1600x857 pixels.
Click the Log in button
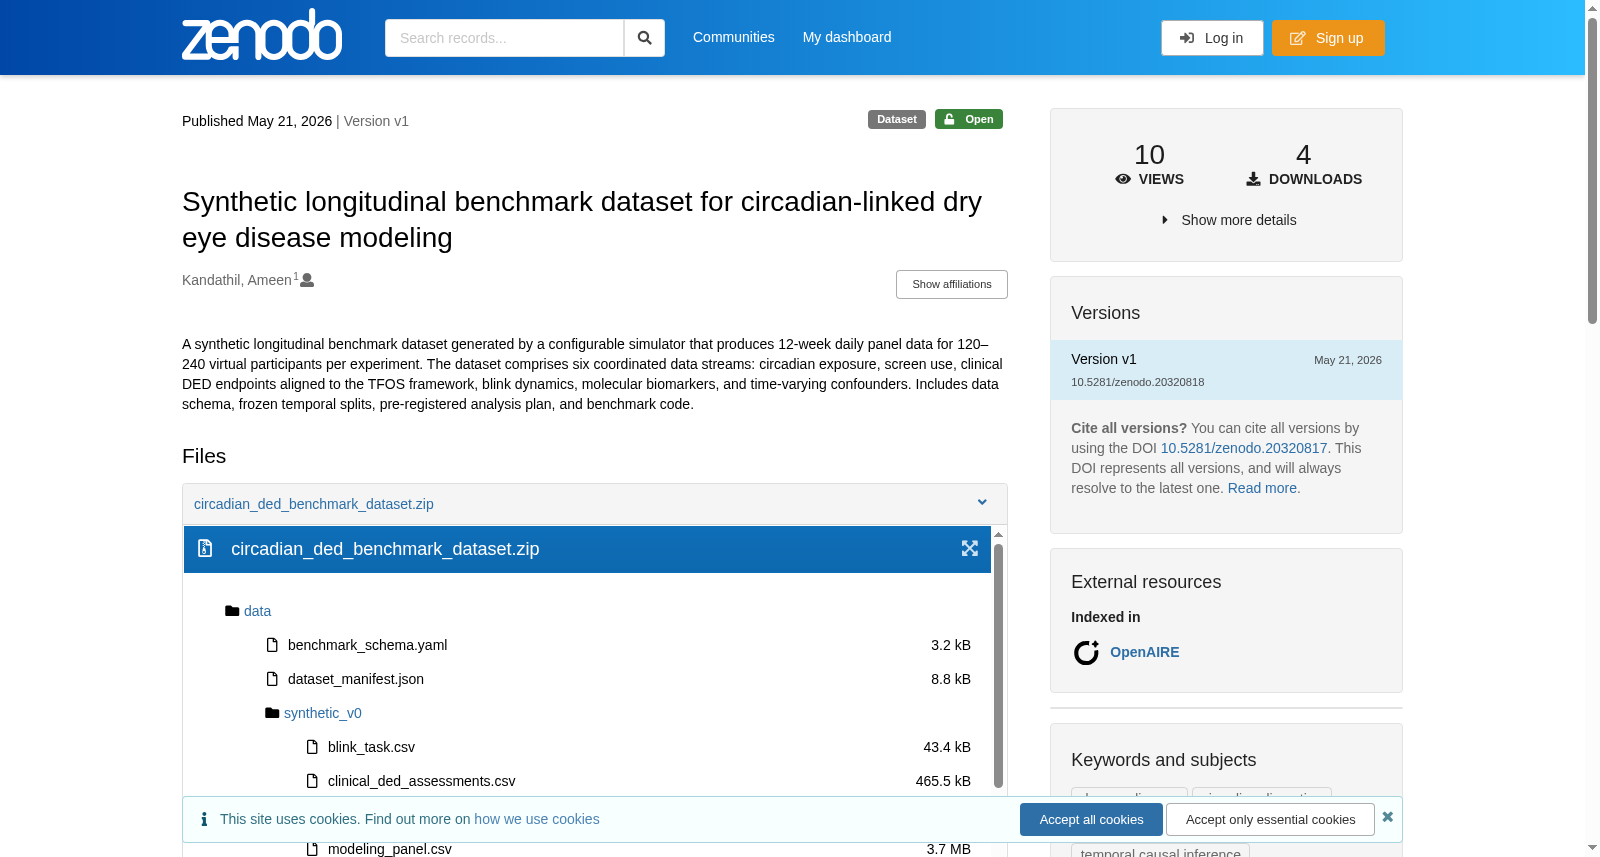[1212, 38]
